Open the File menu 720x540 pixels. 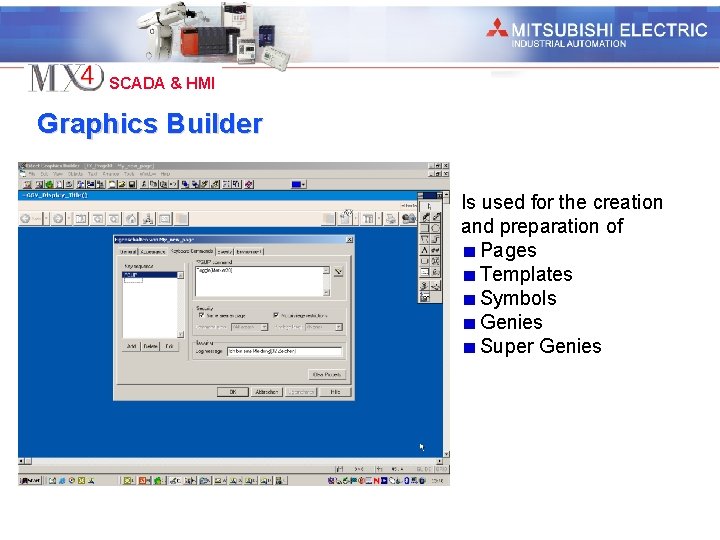(x=32, y=174)
